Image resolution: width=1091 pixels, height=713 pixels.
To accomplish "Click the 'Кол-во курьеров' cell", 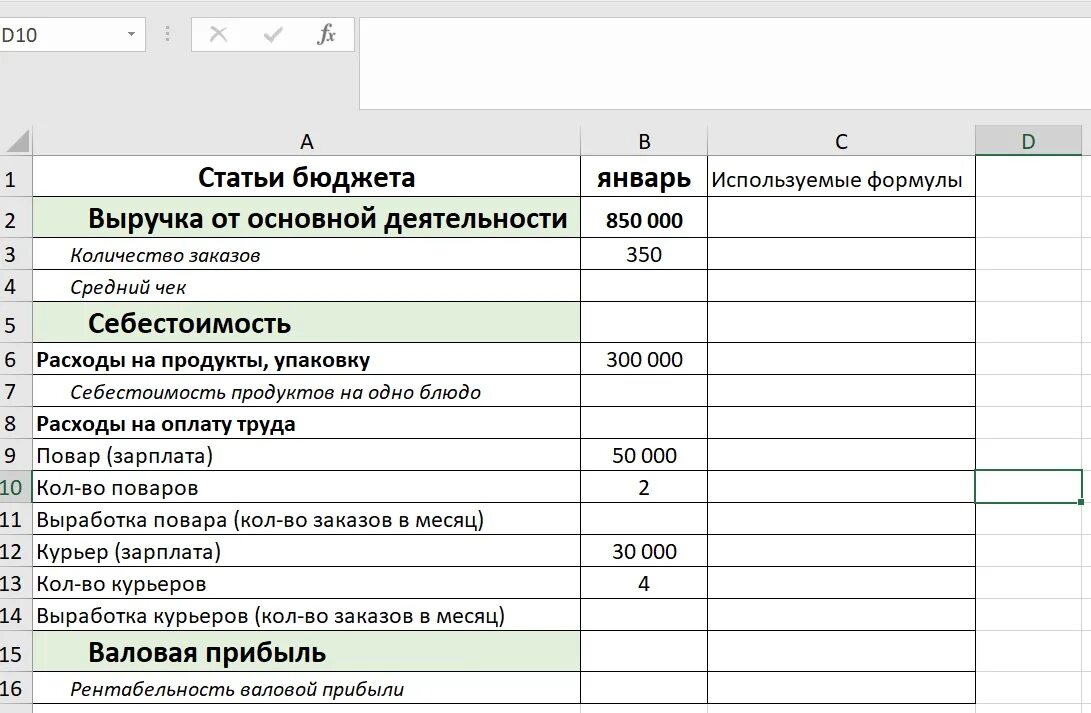I will tap(306, 583).
